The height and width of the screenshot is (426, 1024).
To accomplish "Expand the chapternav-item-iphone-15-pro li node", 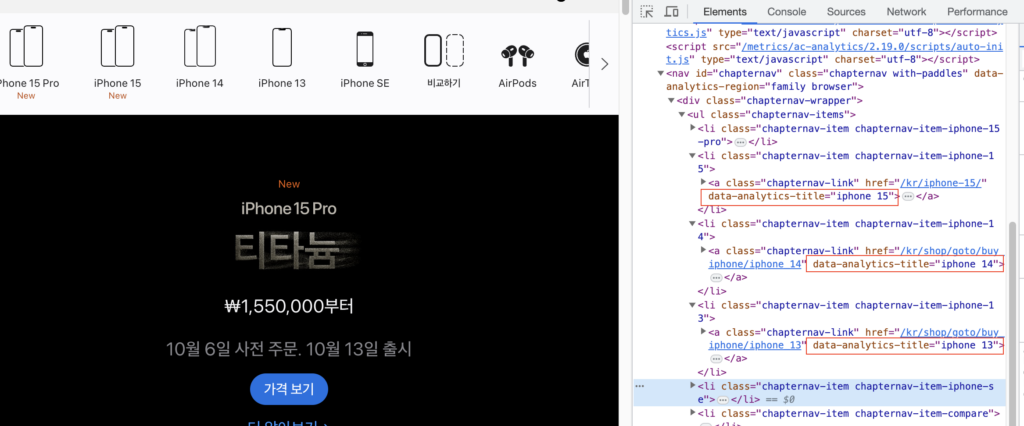I will pos(692,128).
